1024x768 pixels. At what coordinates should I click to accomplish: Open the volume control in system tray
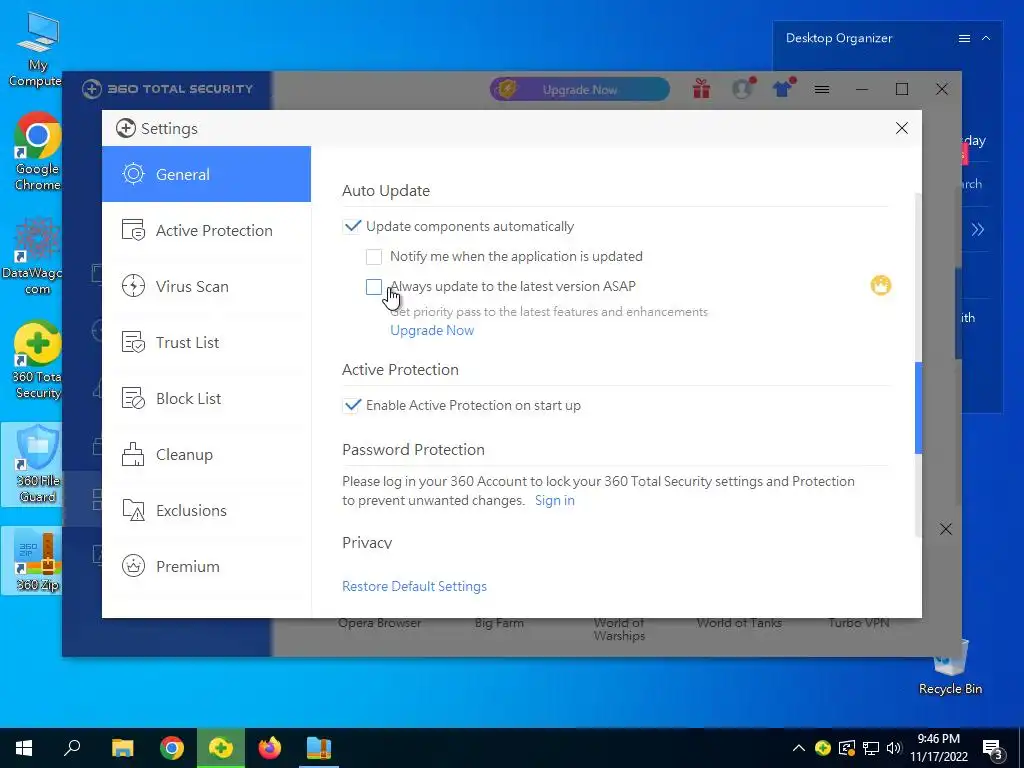[894, 748]
